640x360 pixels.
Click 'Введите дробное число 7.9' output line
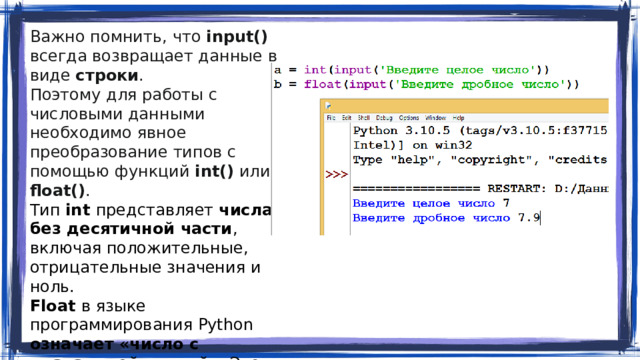point(447,218)
